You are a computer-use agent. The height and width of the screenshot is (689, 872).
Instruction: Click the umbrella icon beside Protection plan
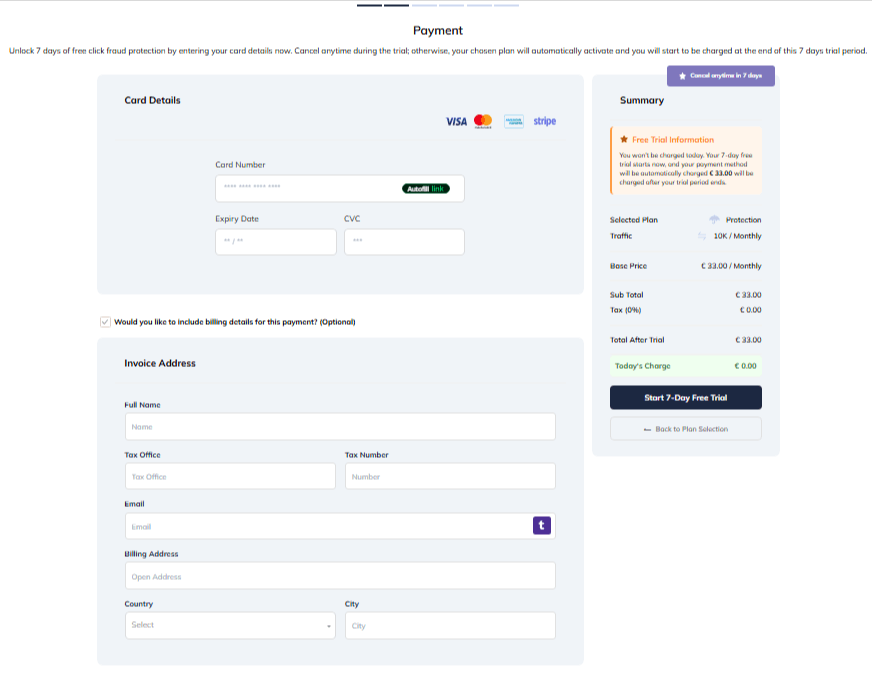[714, 219]
